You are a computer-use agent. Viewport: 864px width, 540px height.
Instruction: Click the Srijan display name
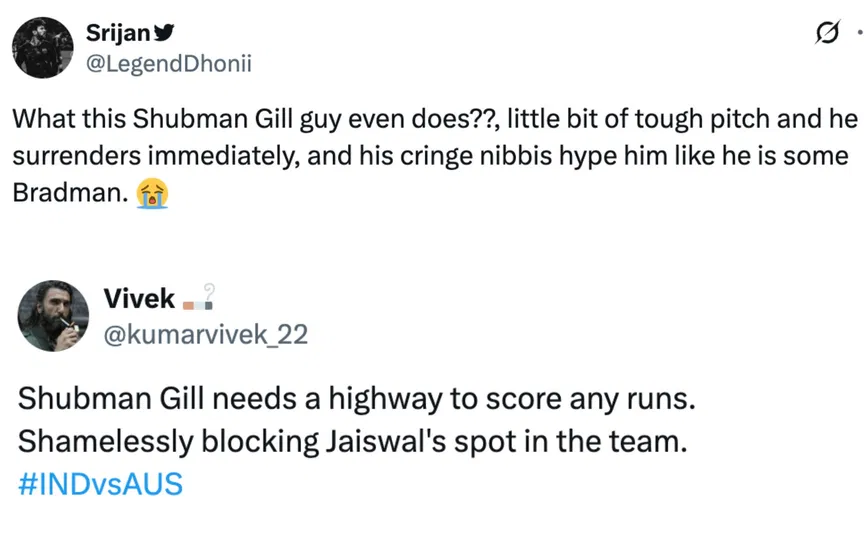(x=119, y=32)
